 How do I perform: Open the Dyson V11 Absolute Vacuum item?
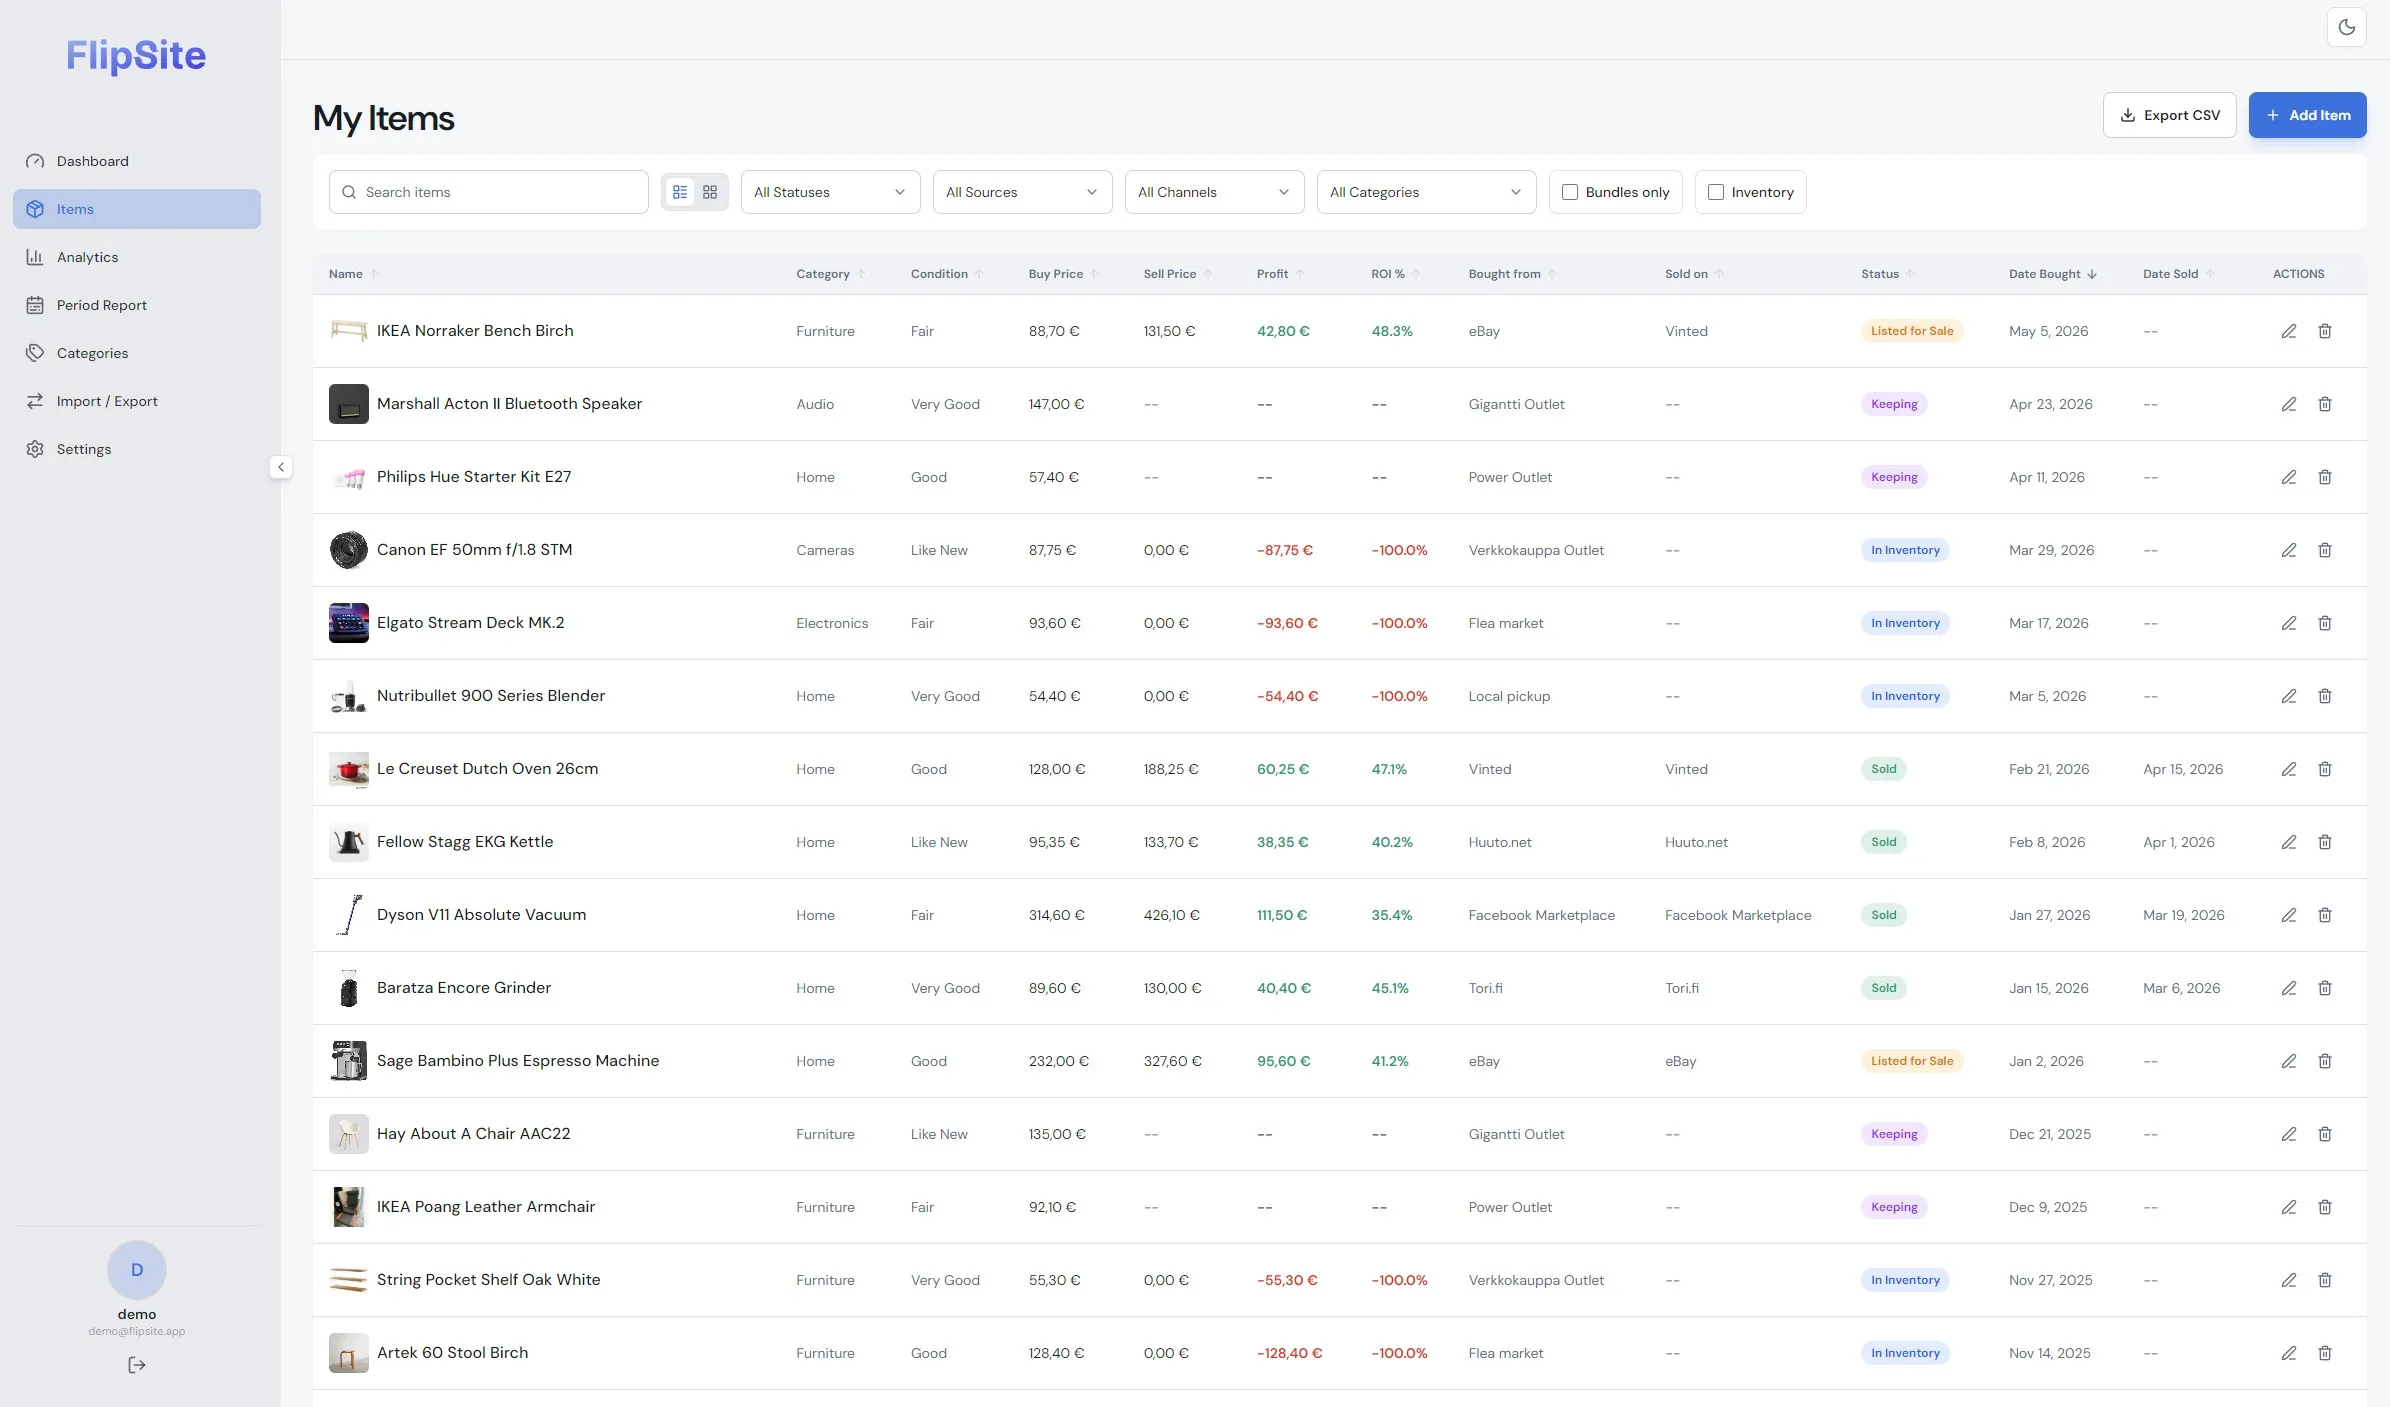(481, 915)
